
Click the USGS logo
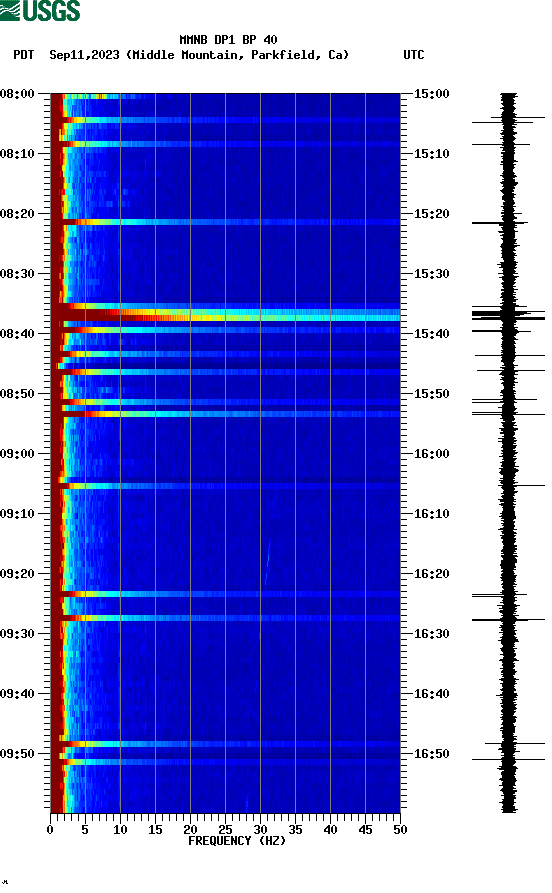coord(40,11)
